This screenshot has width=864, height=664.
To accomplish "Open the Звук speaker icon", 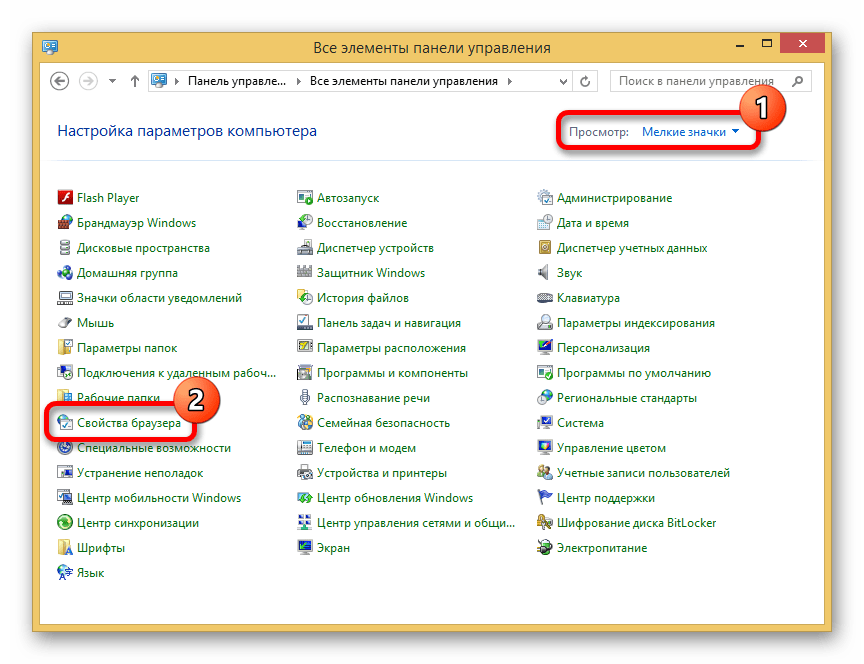I will pyautogui.click(x=544, y=273).
